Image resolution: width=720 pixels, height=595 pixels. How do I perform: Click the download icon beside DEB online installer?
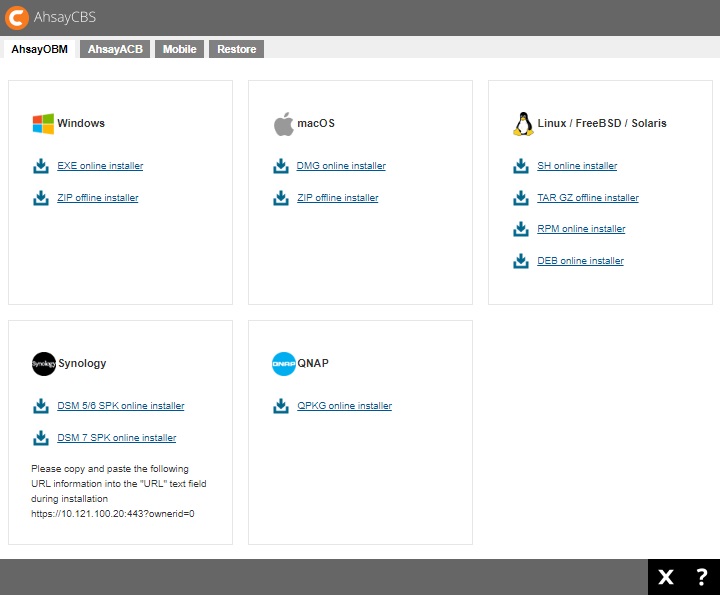[x=521, y=261]
